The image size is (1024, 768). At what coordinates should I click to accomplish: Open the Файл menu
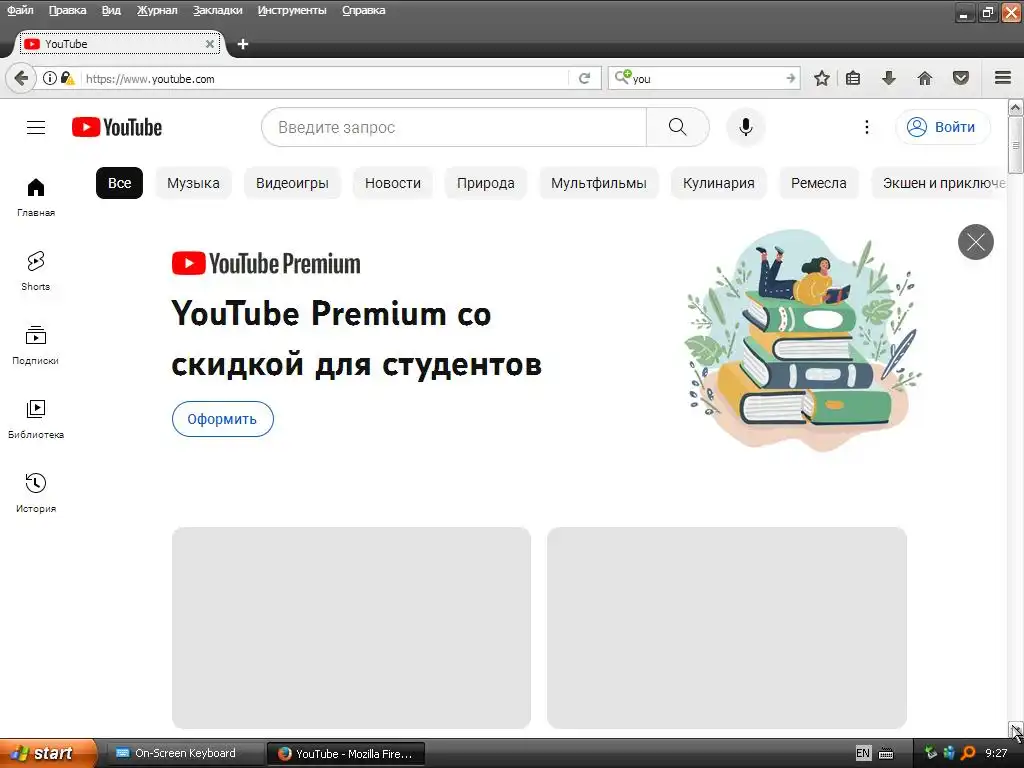coord(20,10)
